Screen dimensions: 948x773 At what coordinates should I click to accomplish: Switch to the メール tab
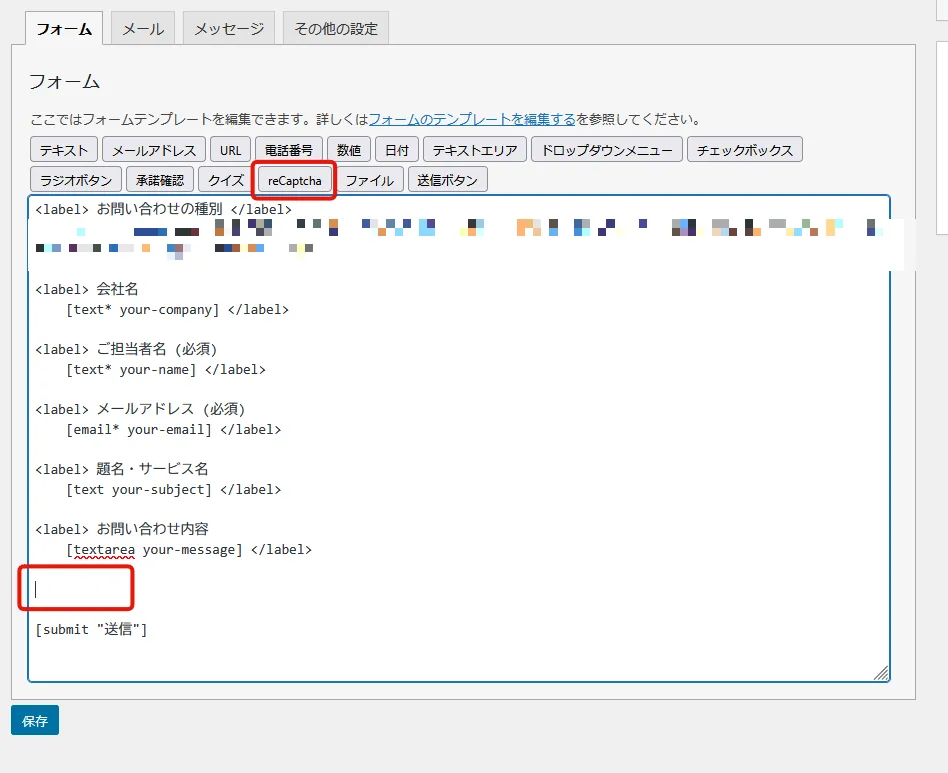point(143,29)
